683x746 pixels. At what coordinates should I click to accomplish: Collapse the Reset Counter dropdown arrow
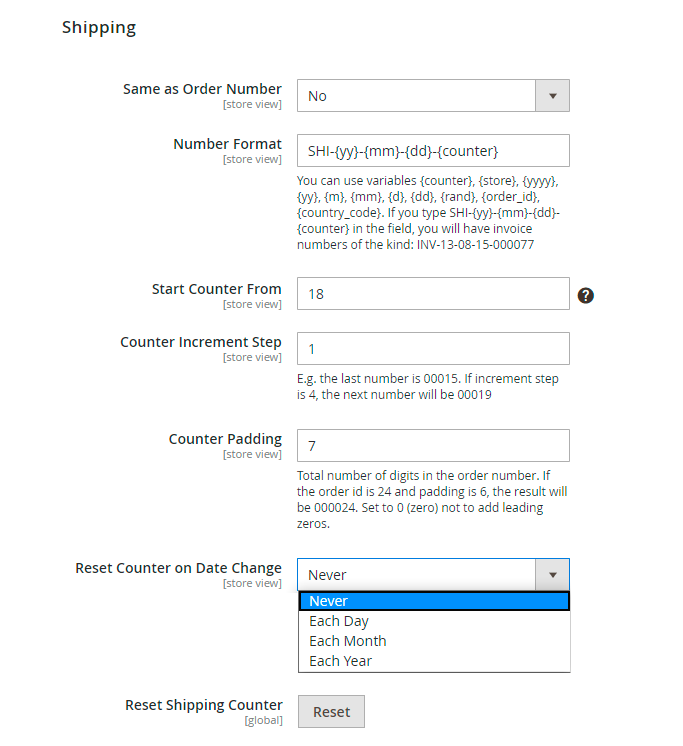552,575
